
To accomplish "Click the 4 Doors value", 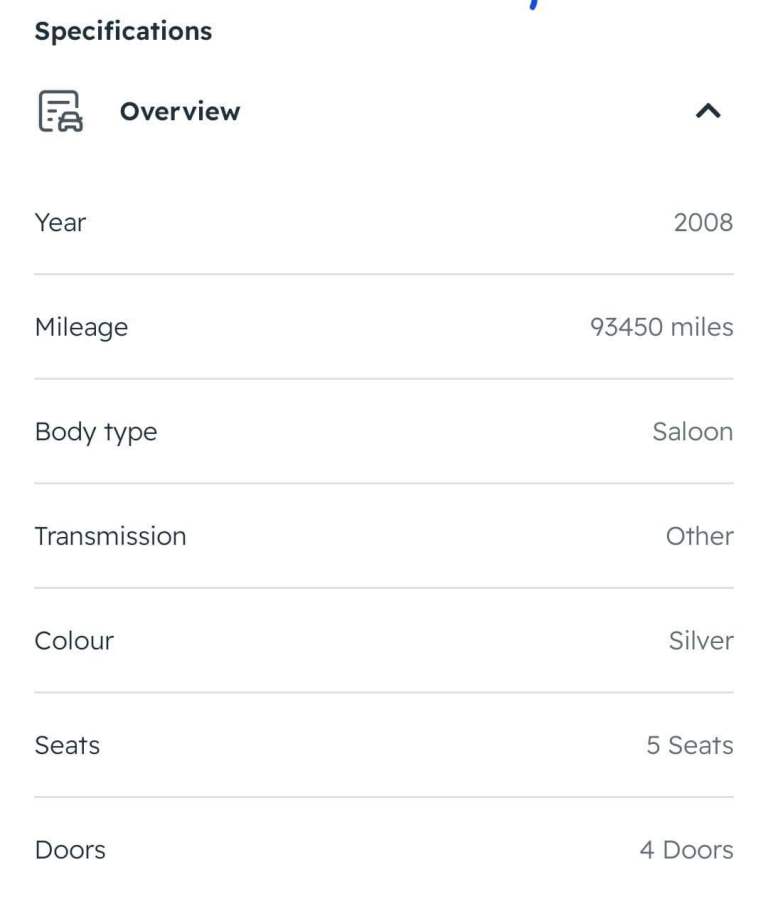I will click(x=686, y=850).
